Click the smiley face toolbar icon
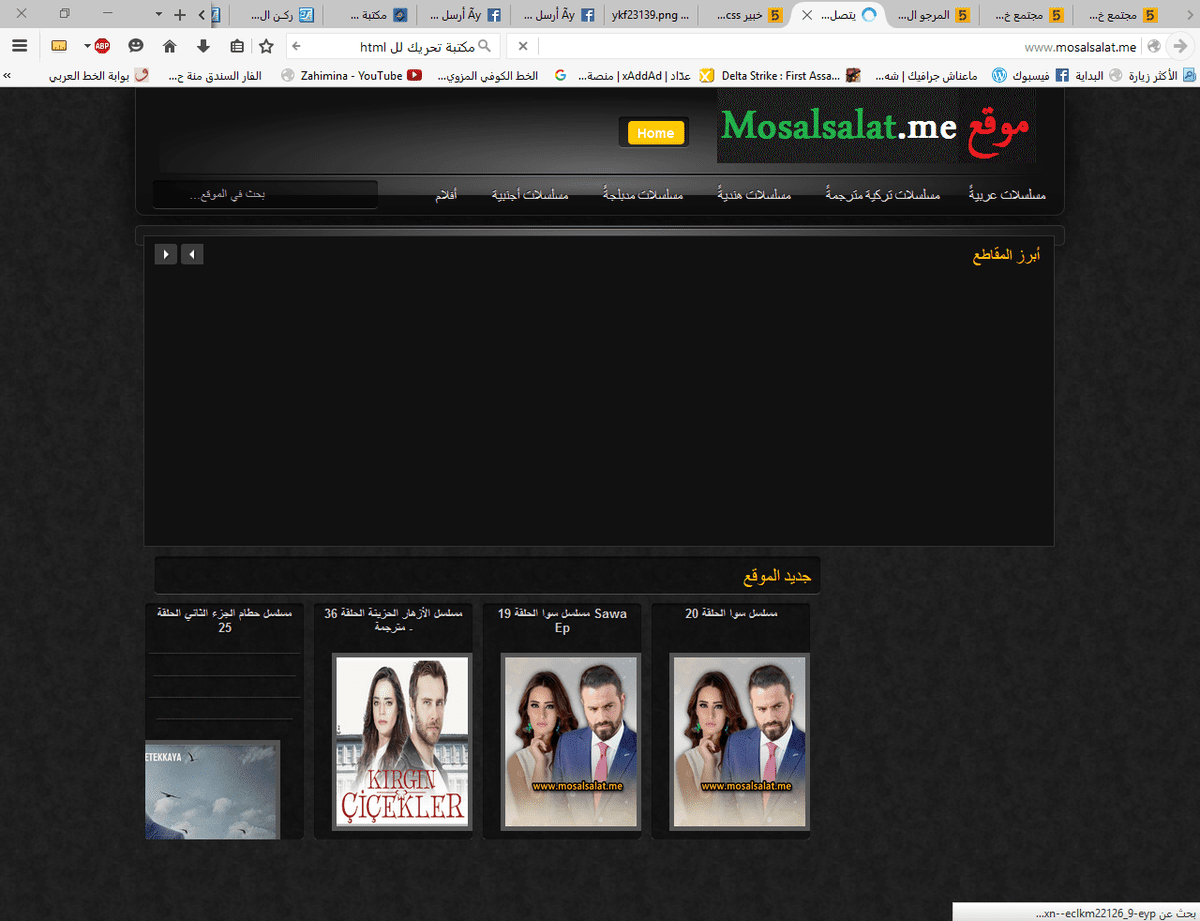1200x921 pixels. [x=136, y=46]
